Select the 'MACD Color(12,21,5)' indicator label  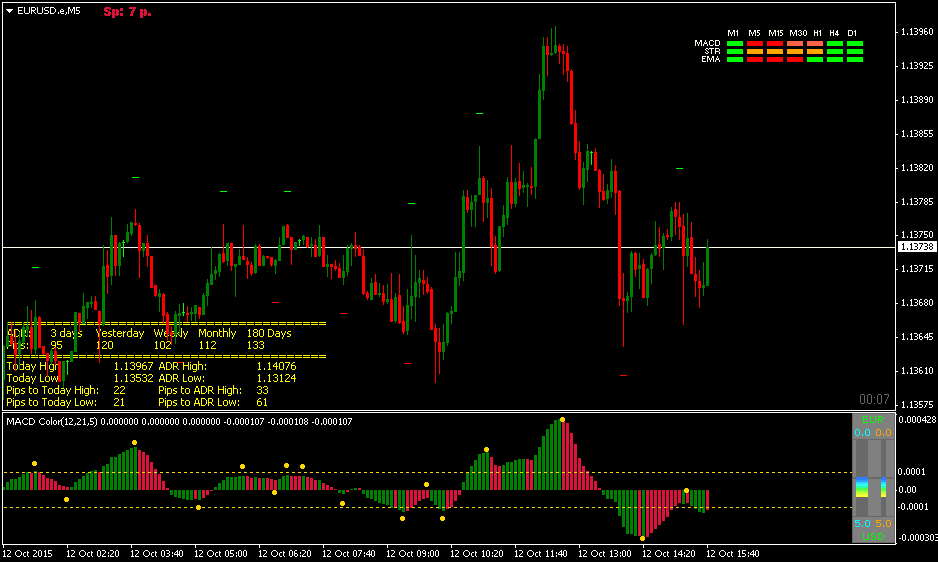[52, 421]
